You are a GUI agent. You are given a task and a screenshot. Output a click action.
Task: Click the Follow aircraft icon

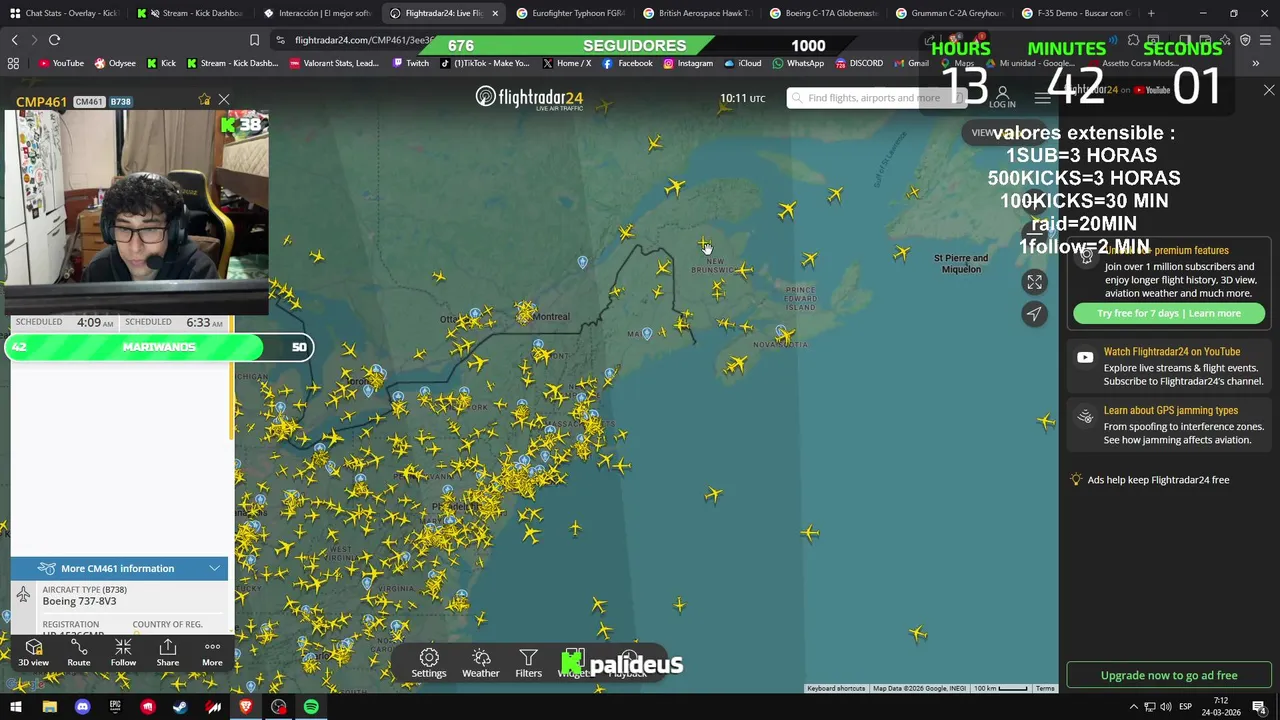pyautogui.click(x=123, y=653)
